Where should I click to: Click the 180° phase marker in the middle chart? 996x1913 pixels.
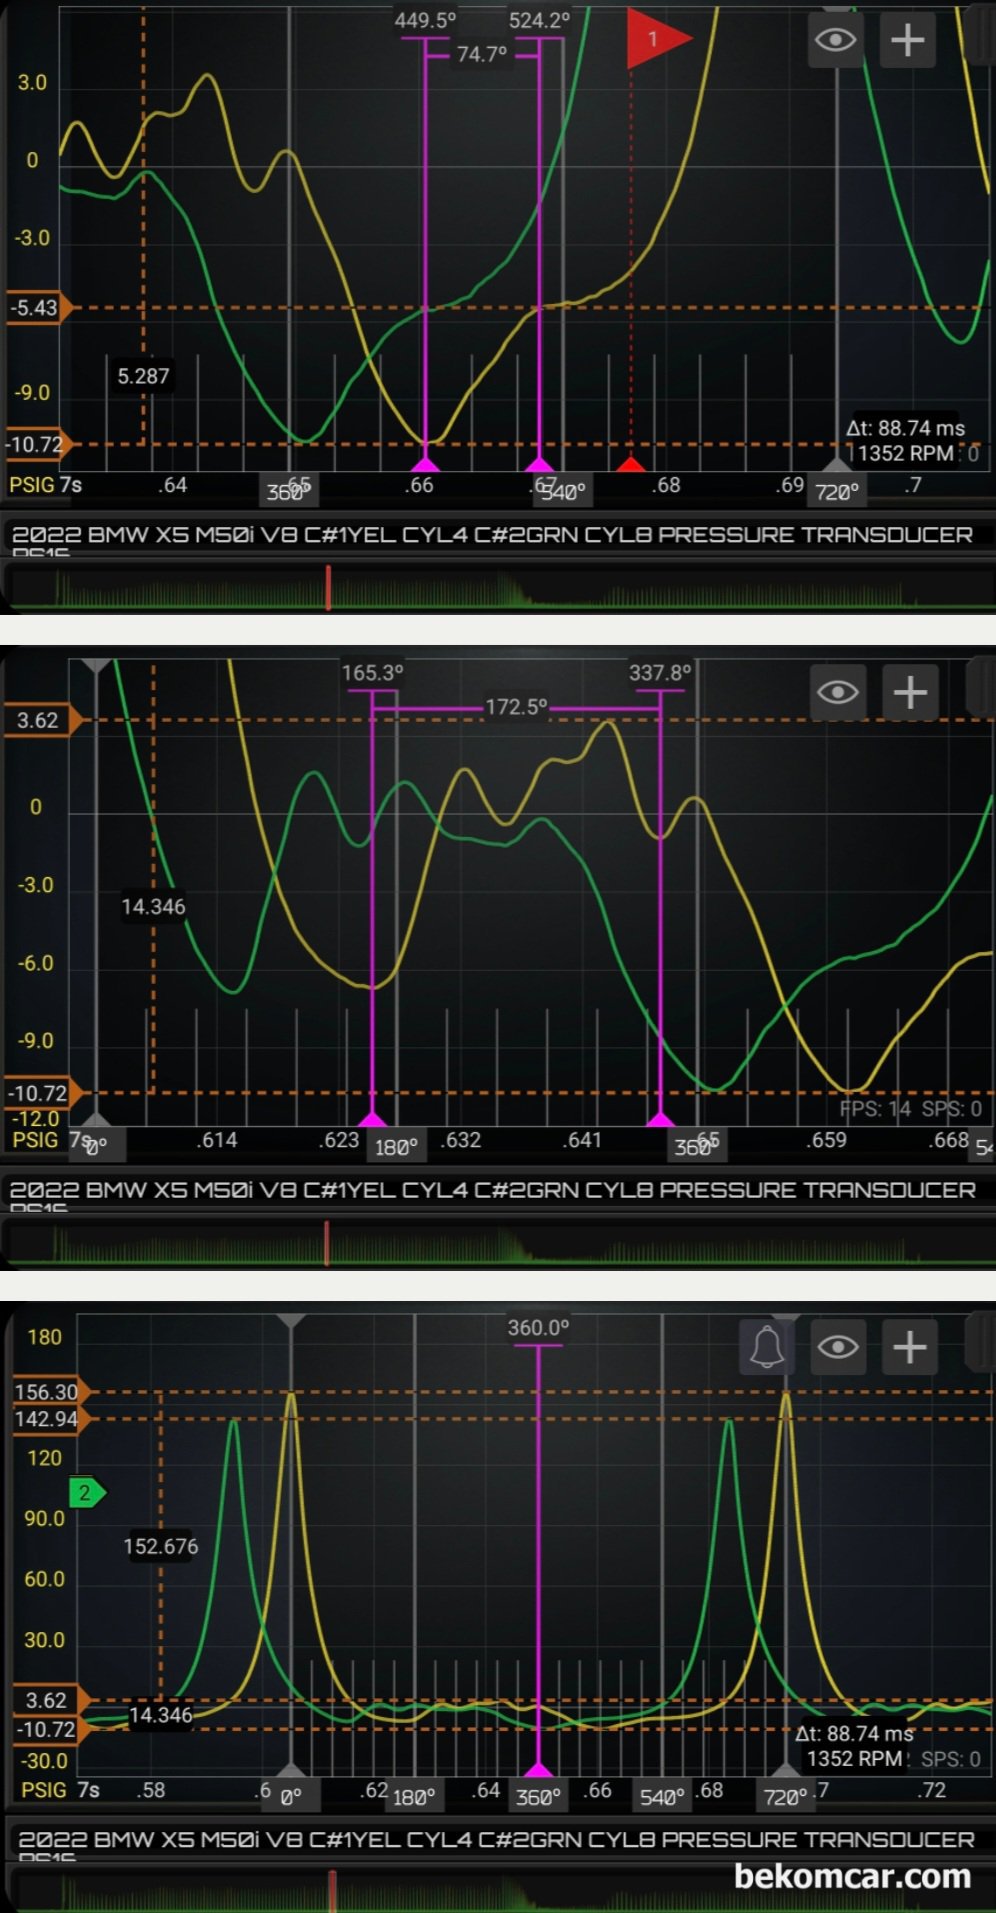(x=397, y=1147)
